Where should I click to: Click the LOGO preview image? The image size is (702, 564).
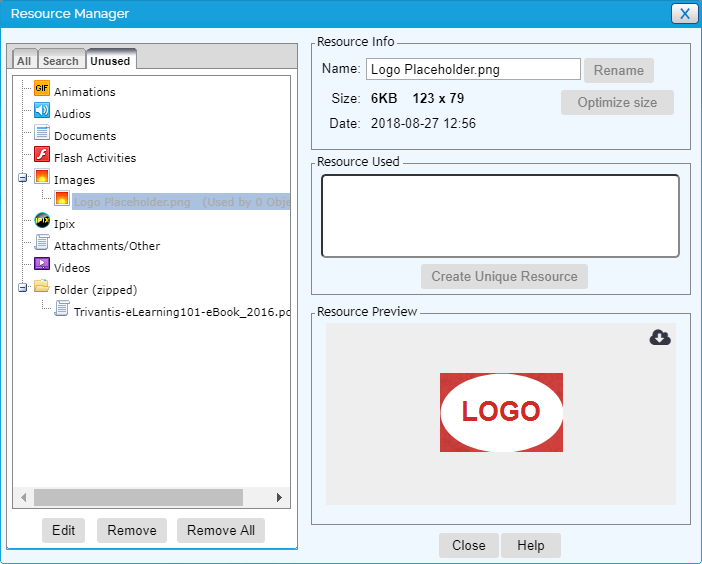(501, 412)
